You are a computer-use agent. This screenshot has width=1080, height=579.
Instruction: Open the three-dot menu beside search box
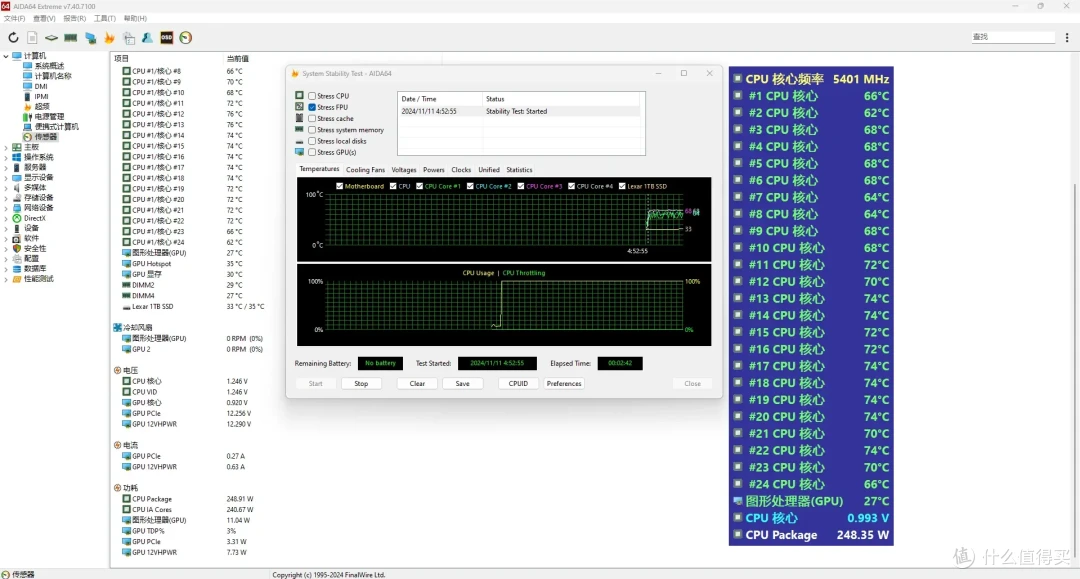(x=1067, y=37)
